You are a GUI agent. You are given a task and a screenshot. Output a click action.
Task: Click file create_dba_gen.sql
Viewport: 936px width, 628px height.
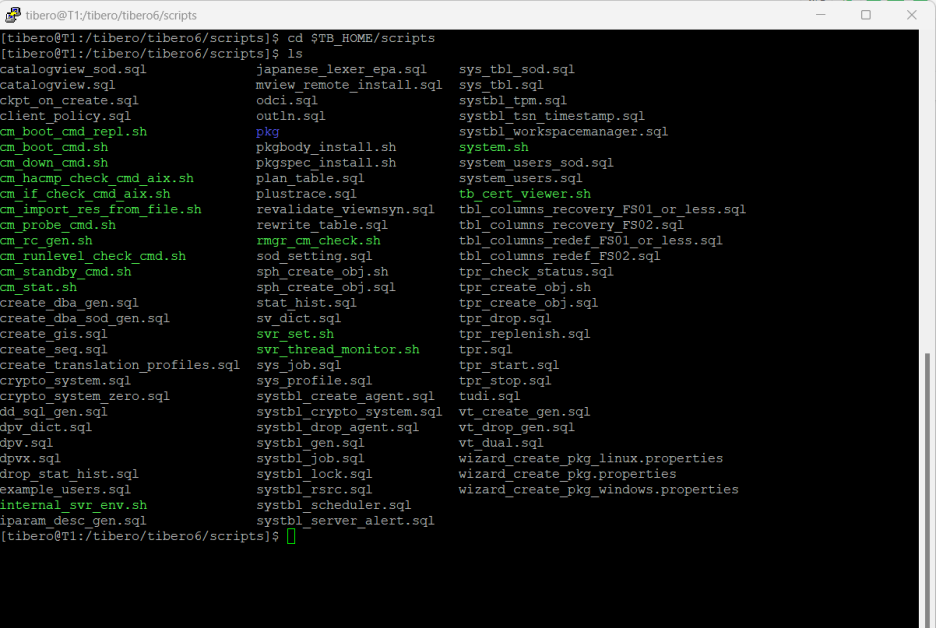point(69,303)
